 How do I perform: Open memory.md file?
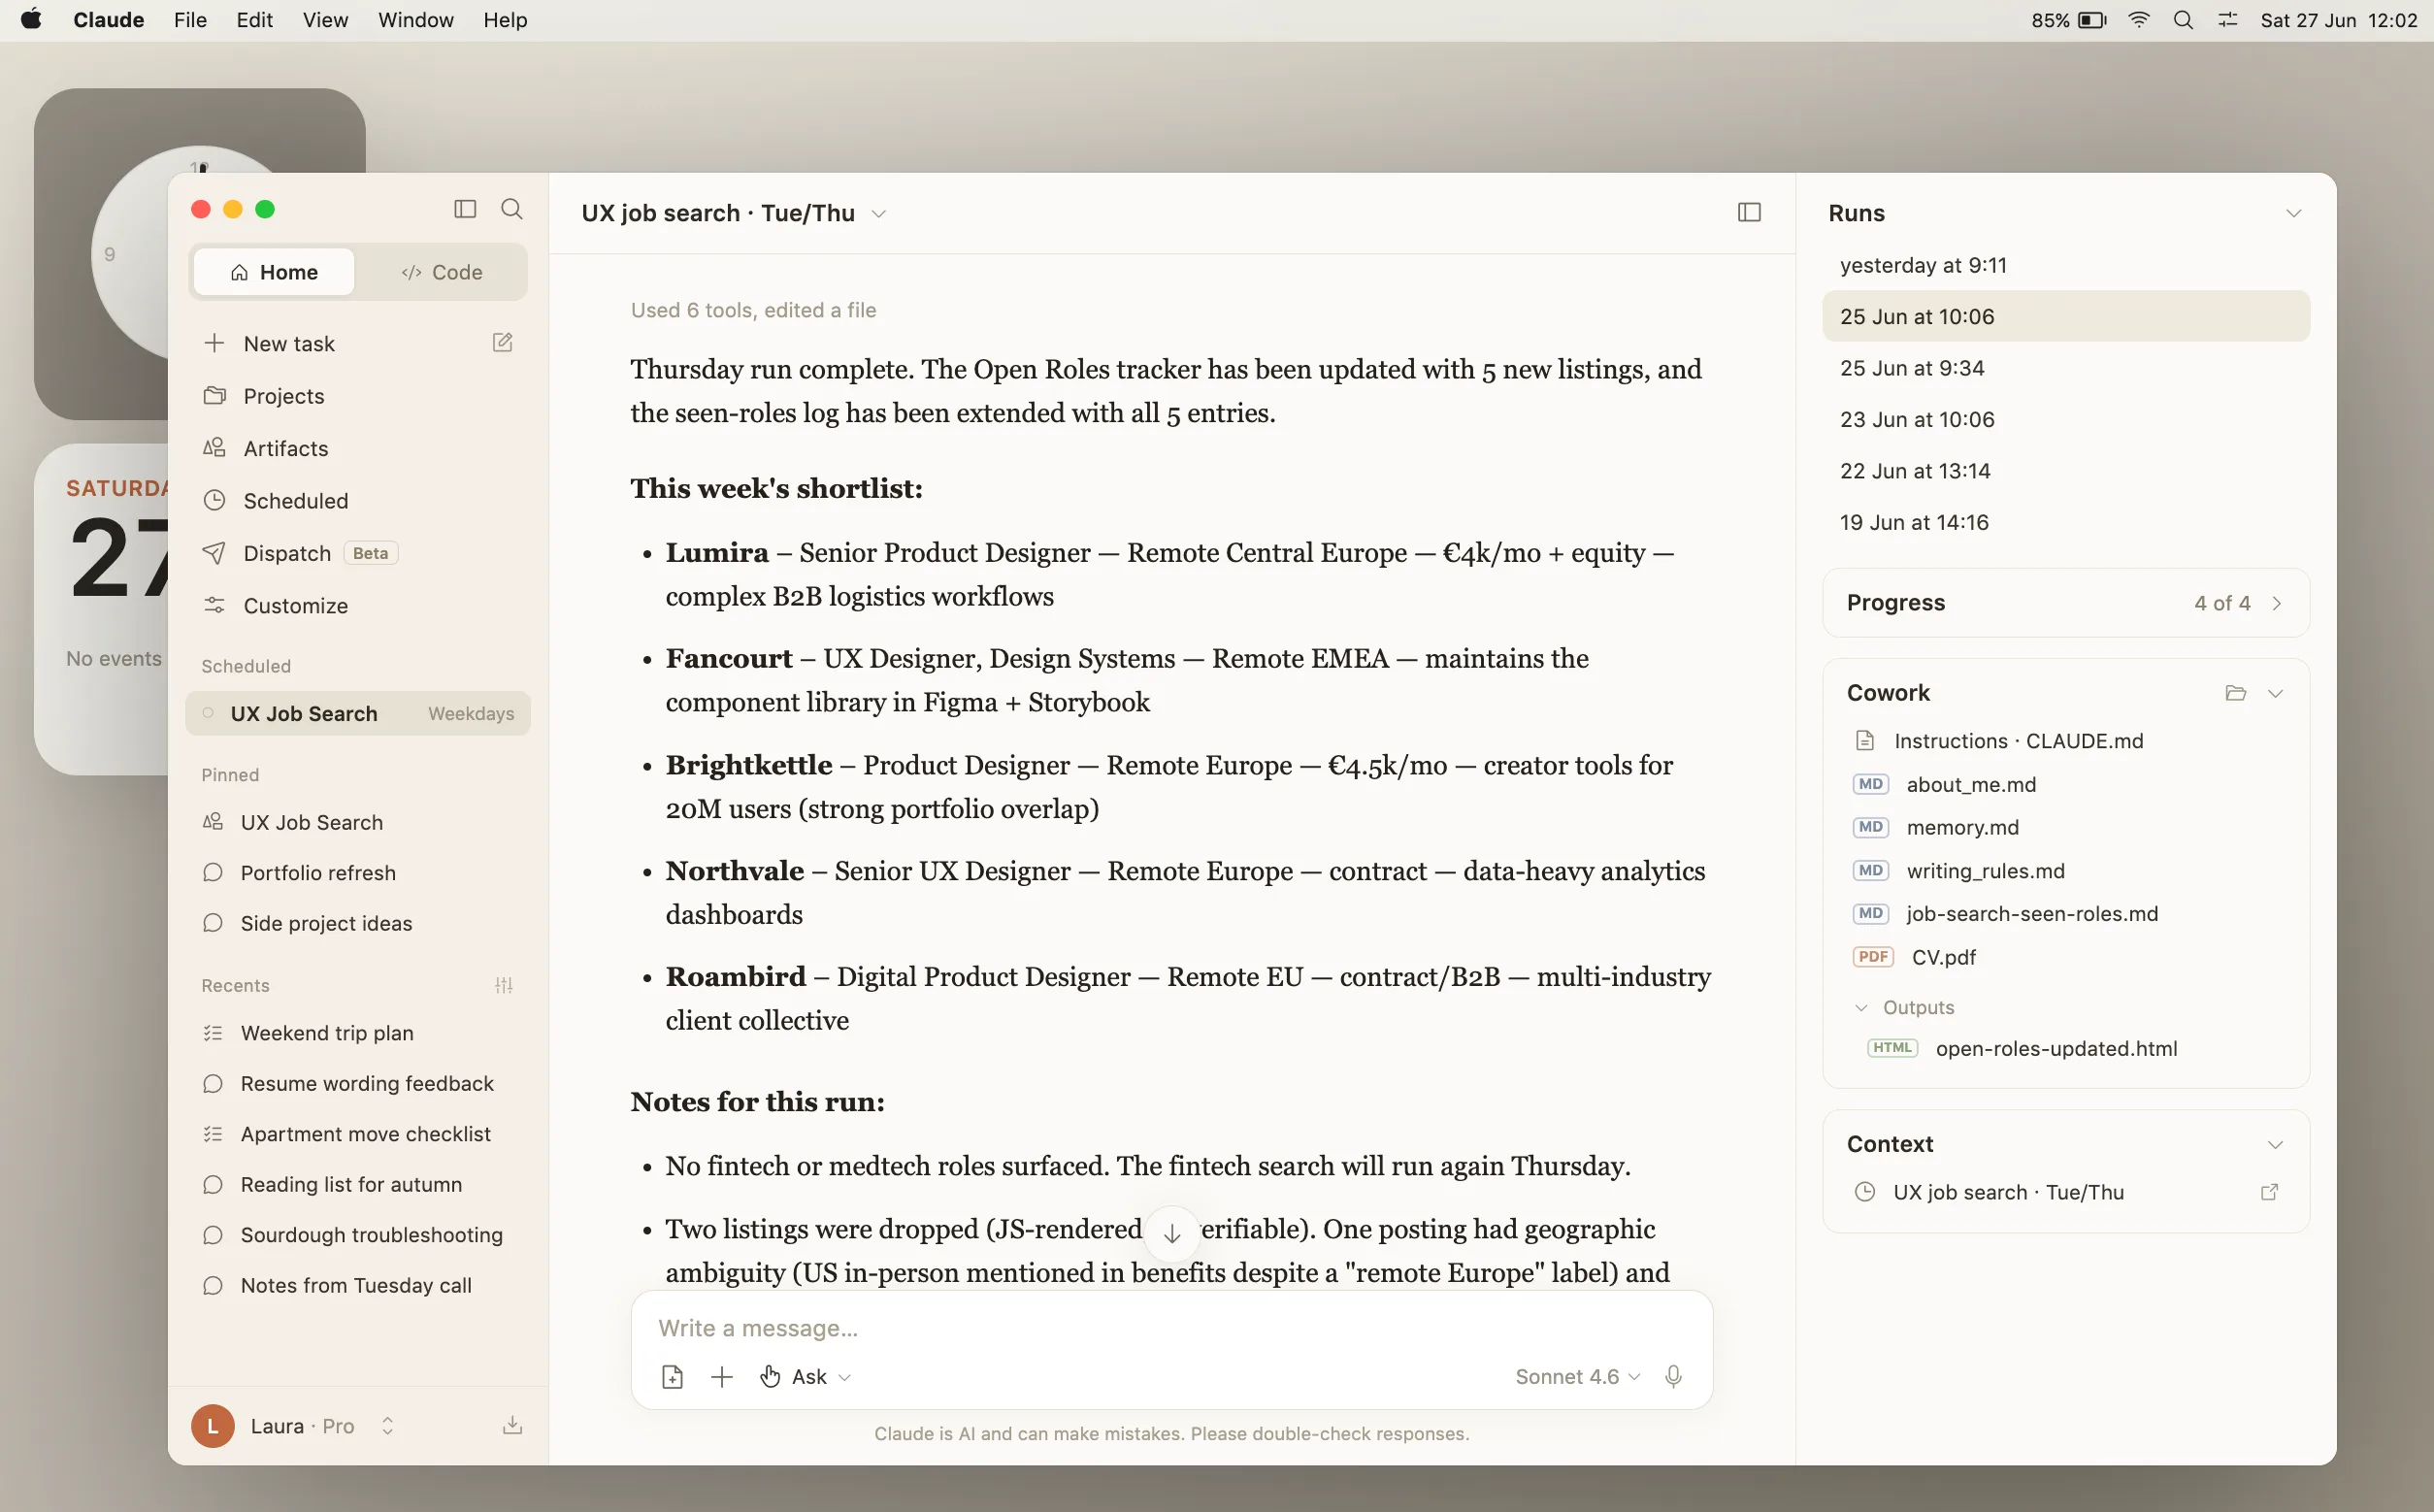click(2066, 827)
